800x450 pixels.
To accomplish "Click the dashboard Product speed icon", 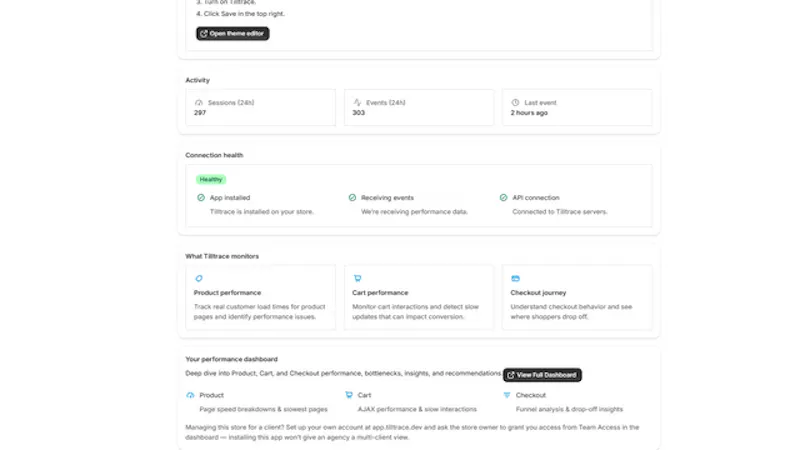I will coord(190,395).
